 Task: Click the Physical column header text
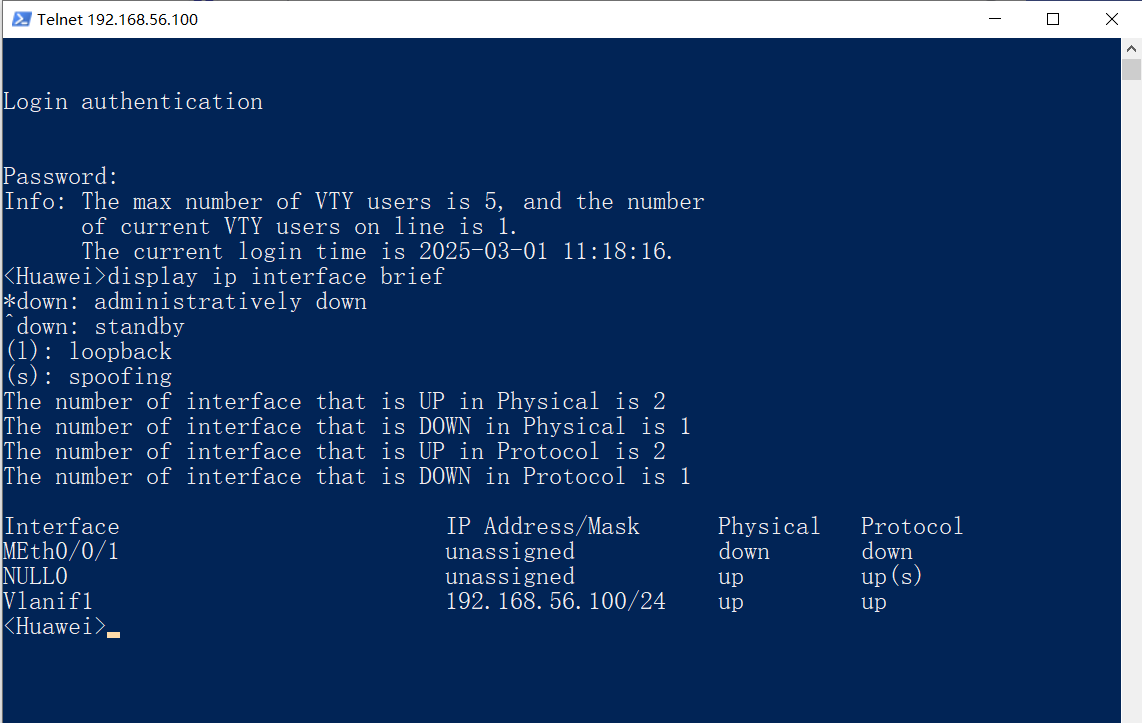pos(768,526)
